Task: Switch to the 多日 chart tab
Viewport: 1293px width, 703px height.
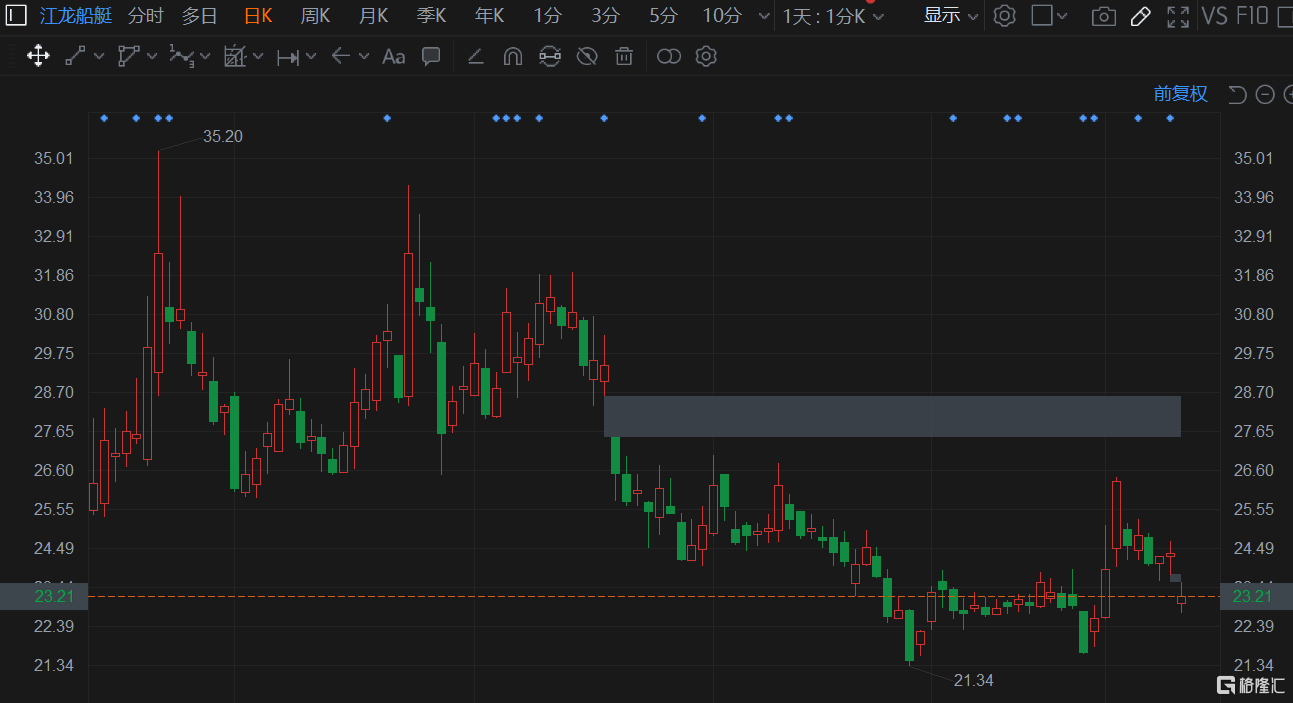Action: 199,15
